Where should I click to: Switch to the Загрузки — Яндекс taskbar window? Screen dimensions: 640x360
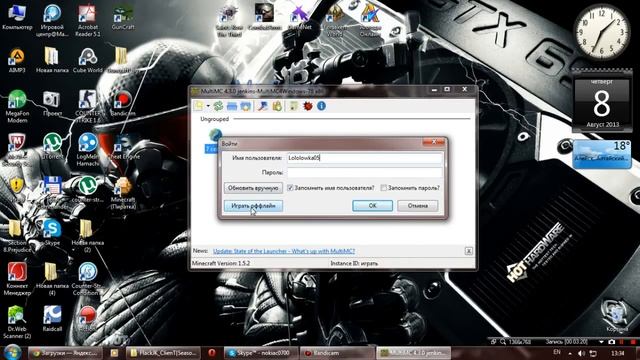65,353
